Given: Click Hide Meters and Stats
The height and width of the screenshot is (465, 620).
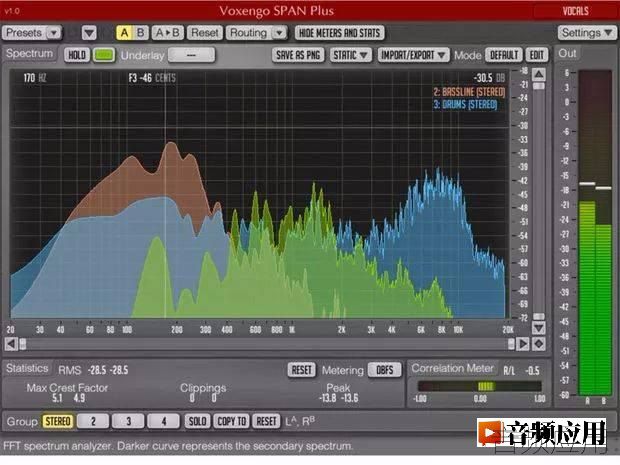Looking at the screenshot, I should click(x=339, y=33).
